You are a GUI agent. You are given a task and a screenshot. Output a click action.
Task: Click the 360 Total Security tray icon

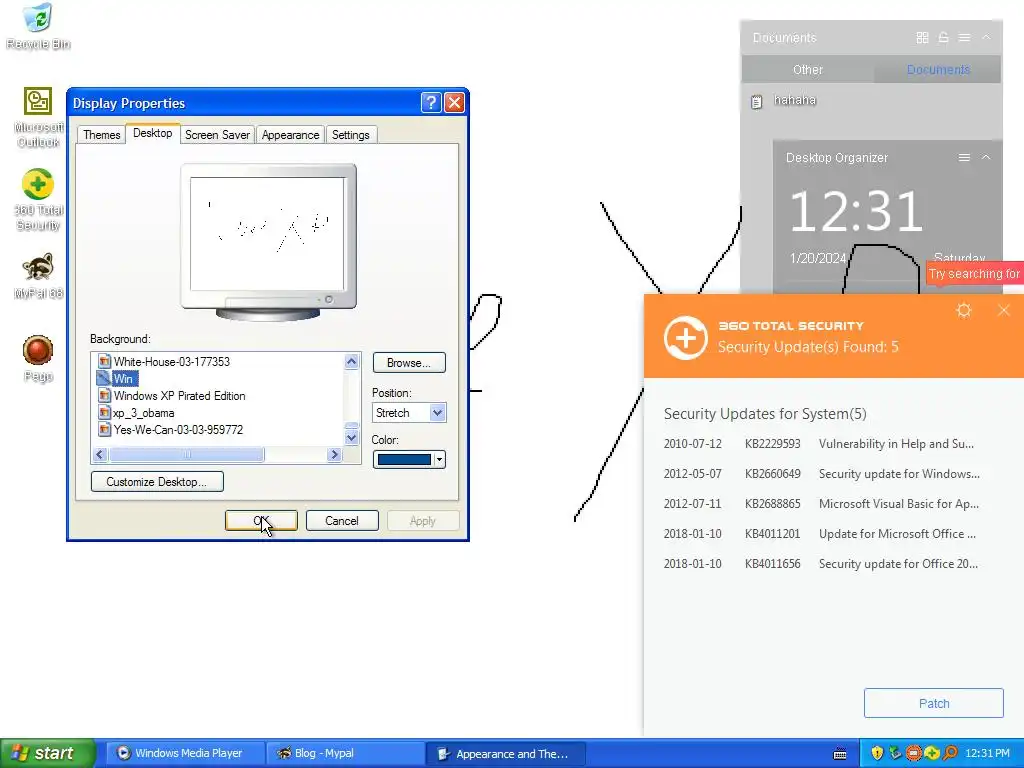click(x=931, y=753)
